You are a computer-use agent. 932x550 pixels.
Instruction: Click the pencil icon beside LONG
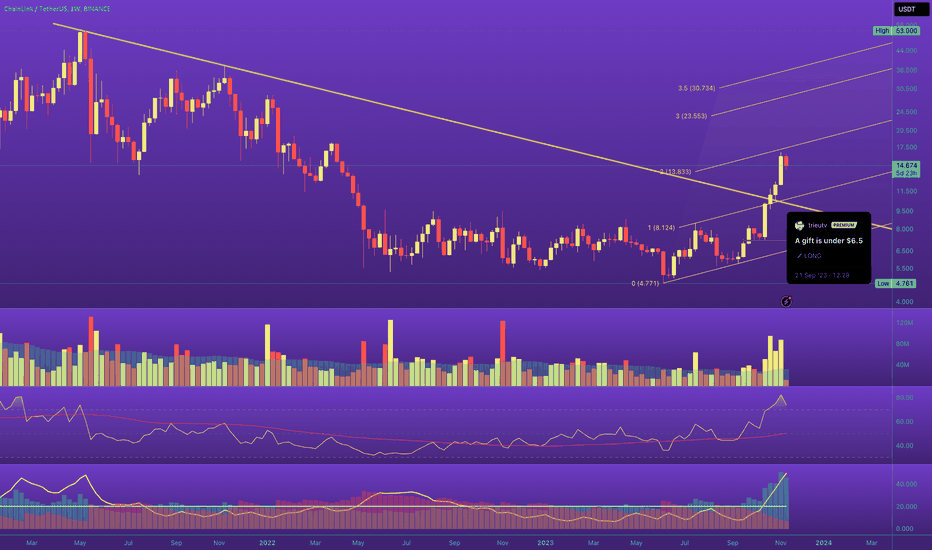coord(799,256)
